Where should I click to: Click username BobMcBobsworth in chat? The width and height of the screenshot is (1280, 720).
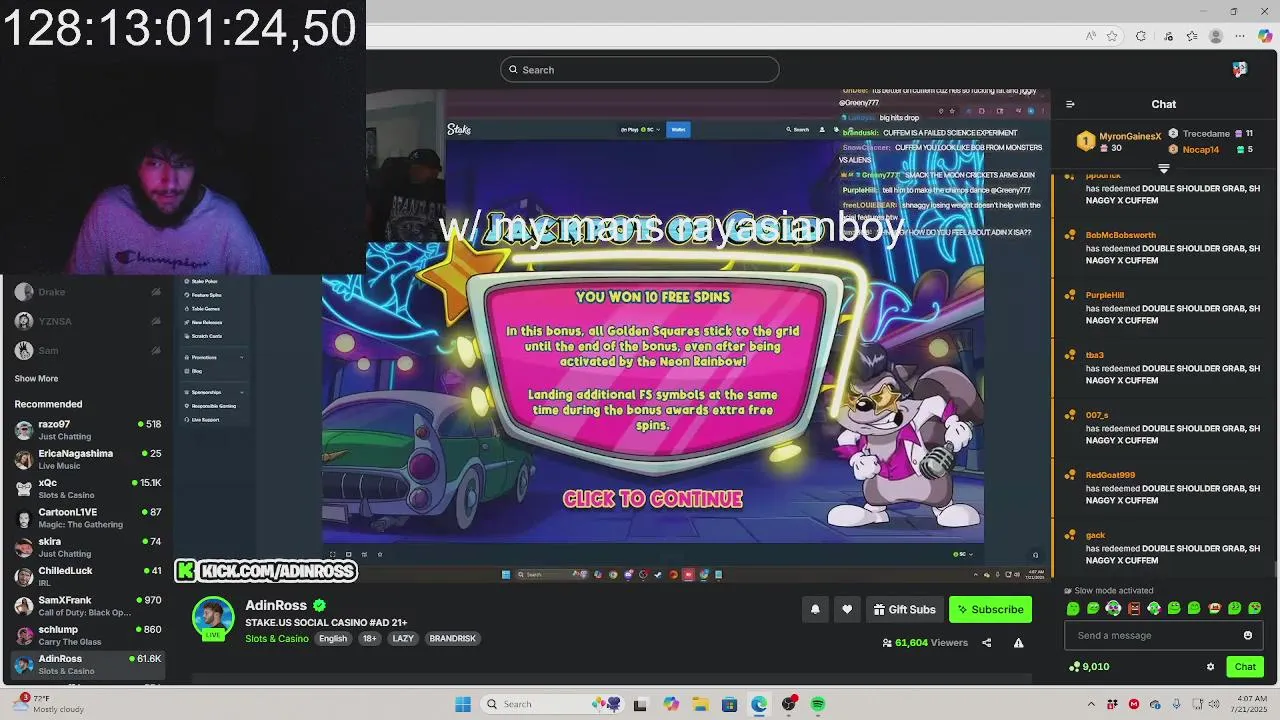(x=1121, y=235)
